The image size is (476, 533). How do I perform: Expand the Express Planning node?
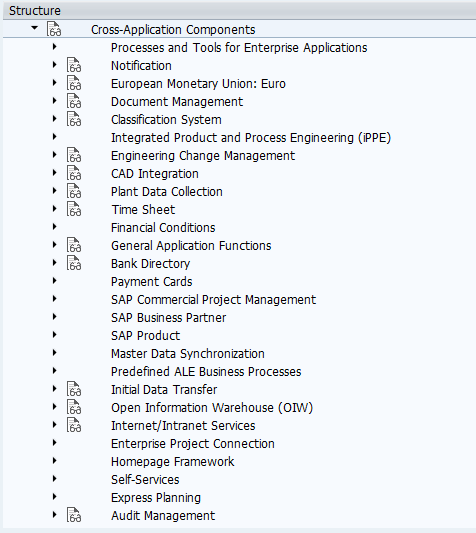pyautogui.click(x=54, y=497)
